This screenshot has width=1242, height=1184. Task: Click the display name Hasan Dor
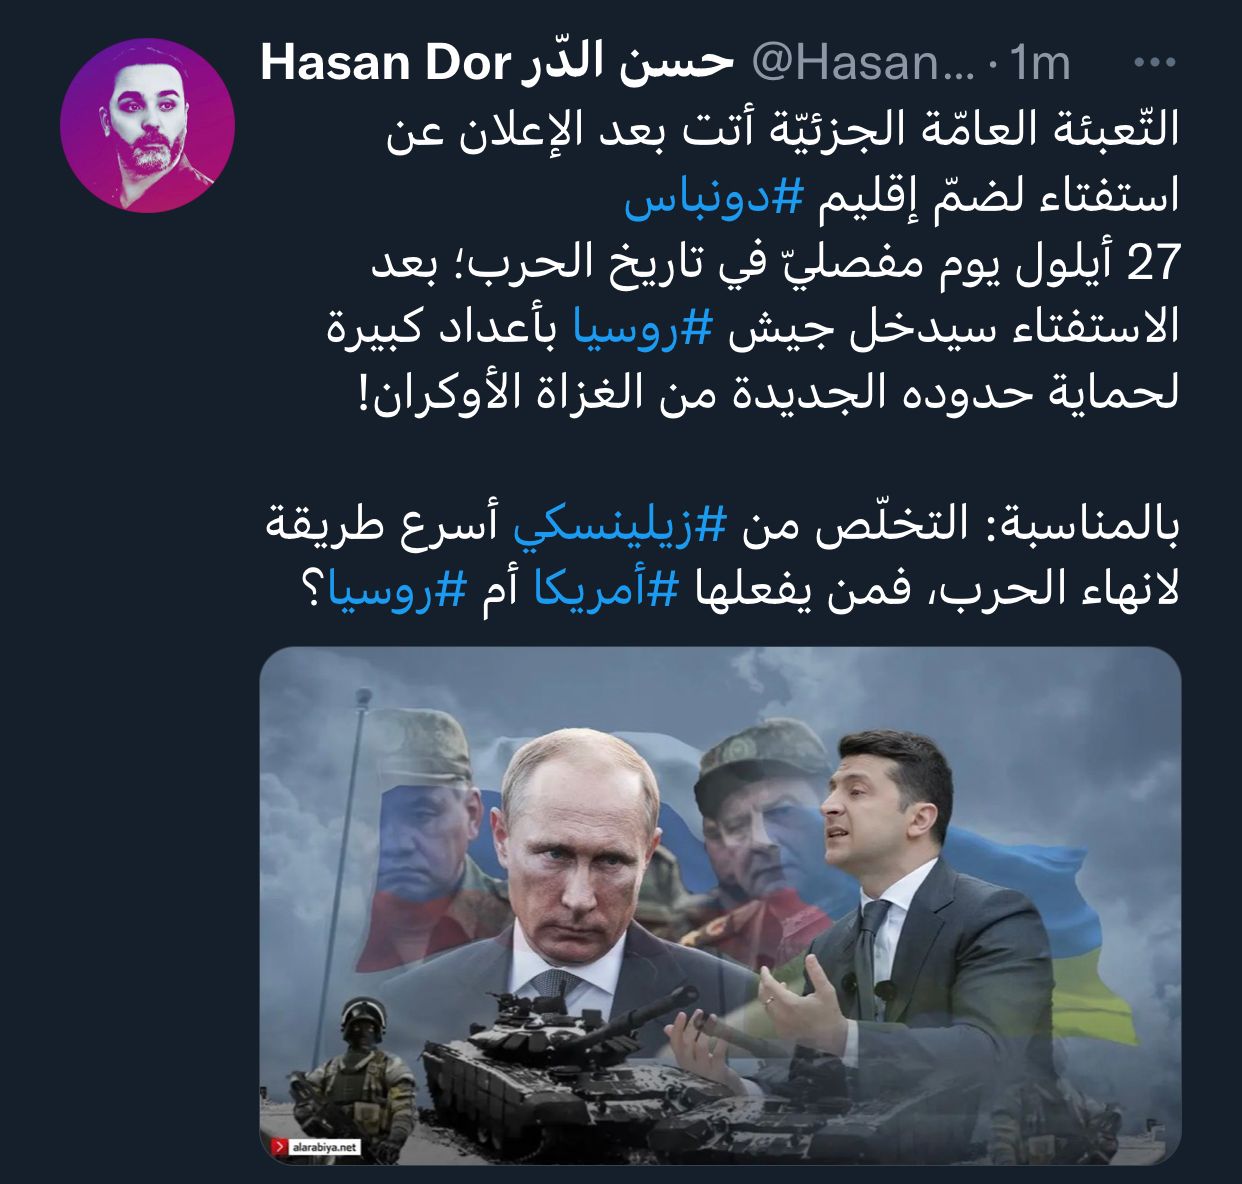[x=386, y=64]
